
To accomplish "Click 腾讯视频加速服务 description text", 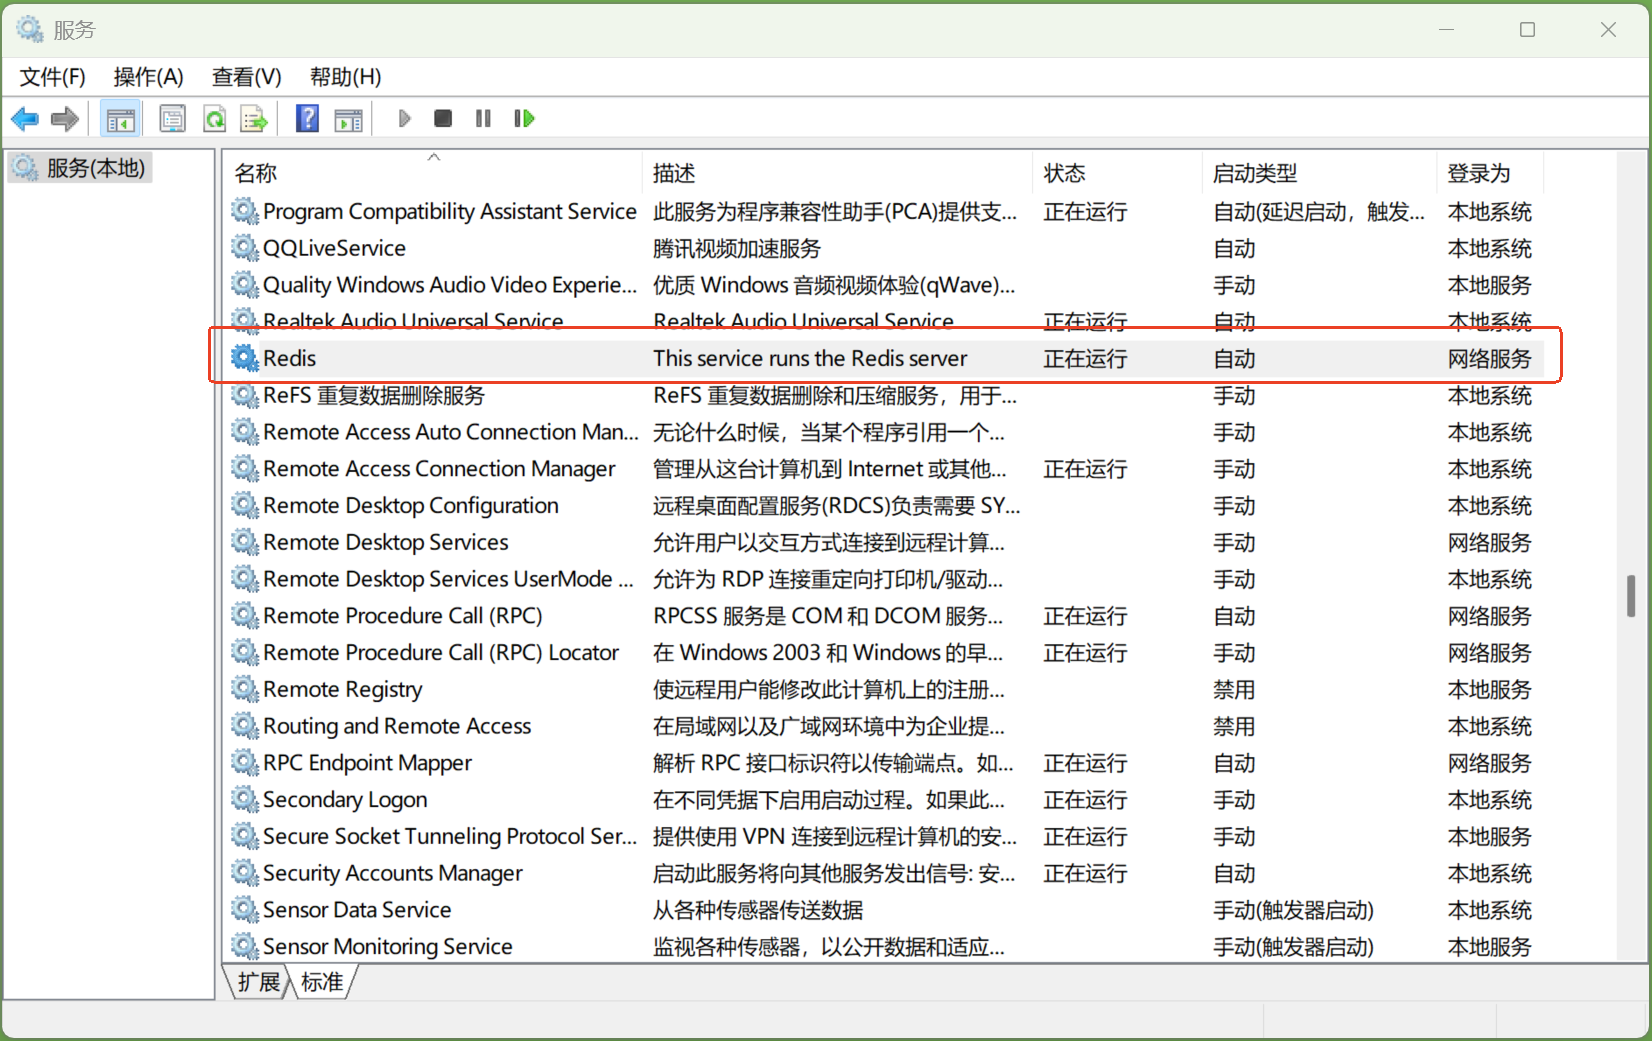I will pyautogui.click(x=737, y=248).
